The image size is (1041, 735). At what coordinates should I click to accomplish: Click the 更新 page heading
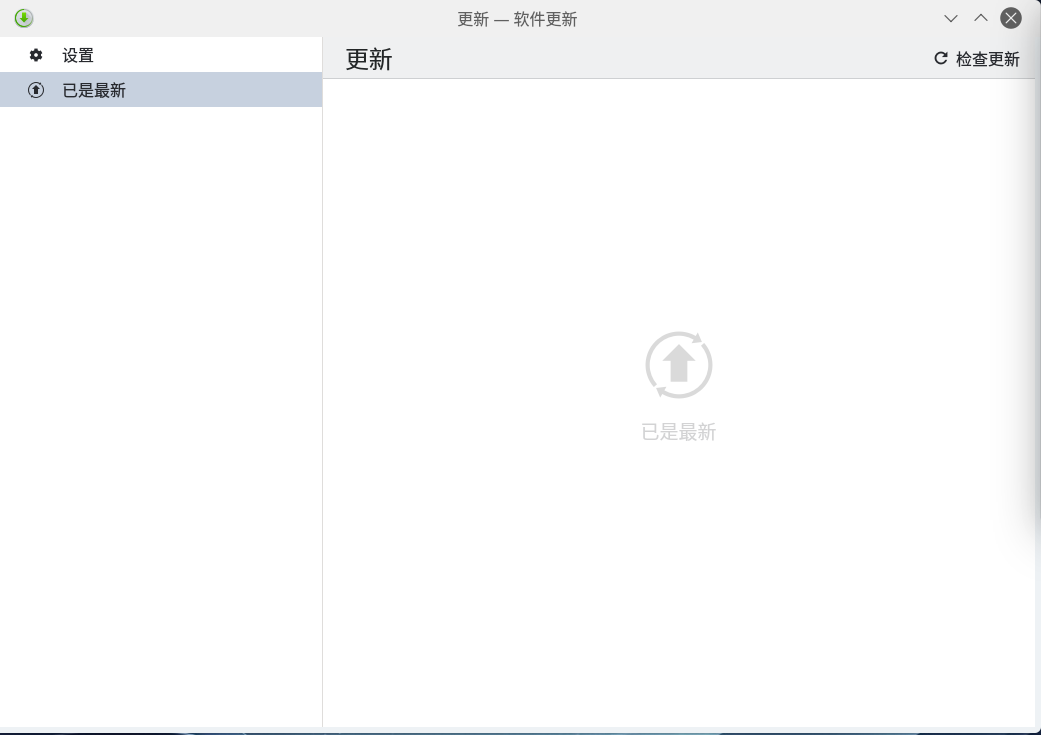(x=369, y=59)
